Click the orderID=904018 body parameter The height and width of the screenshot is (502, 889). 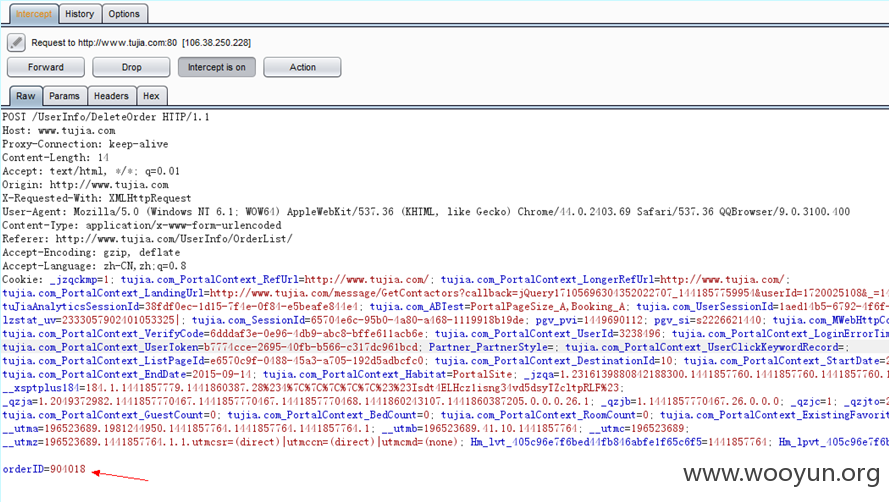pyautogui.click(x=44, y=469)
